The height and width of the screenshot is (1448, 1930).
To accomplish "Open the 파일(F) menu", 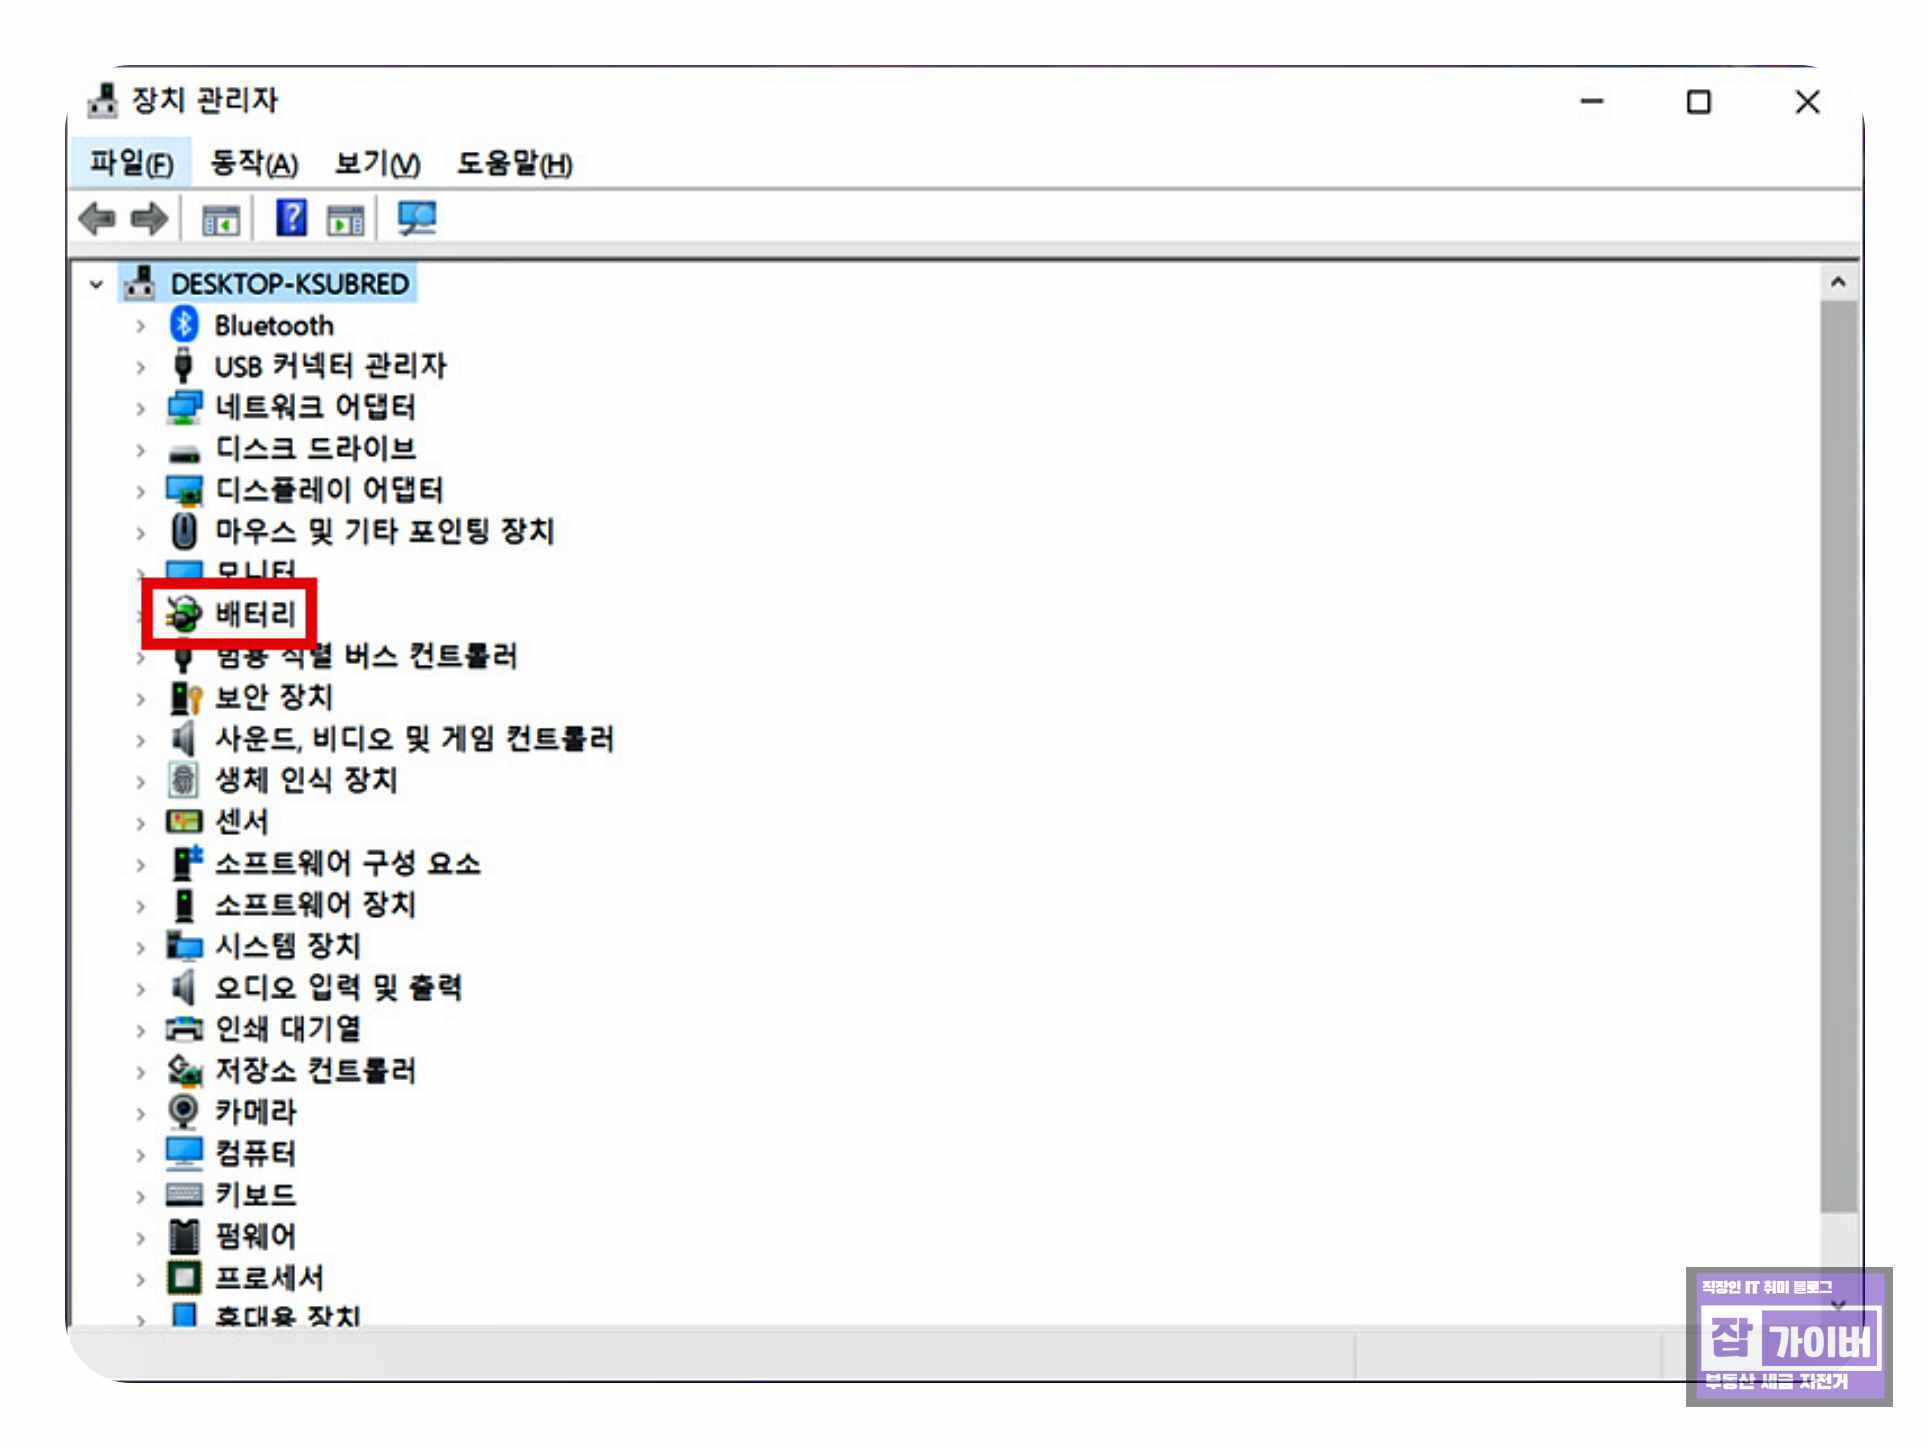I will pyautogui.click(x=131, y=163).
